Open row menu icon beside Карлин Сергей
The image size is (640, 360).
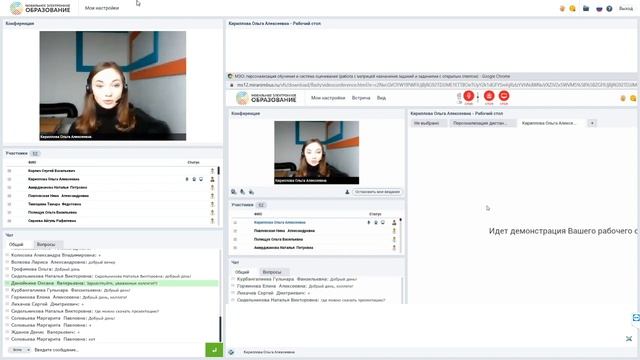coord(9,171)
